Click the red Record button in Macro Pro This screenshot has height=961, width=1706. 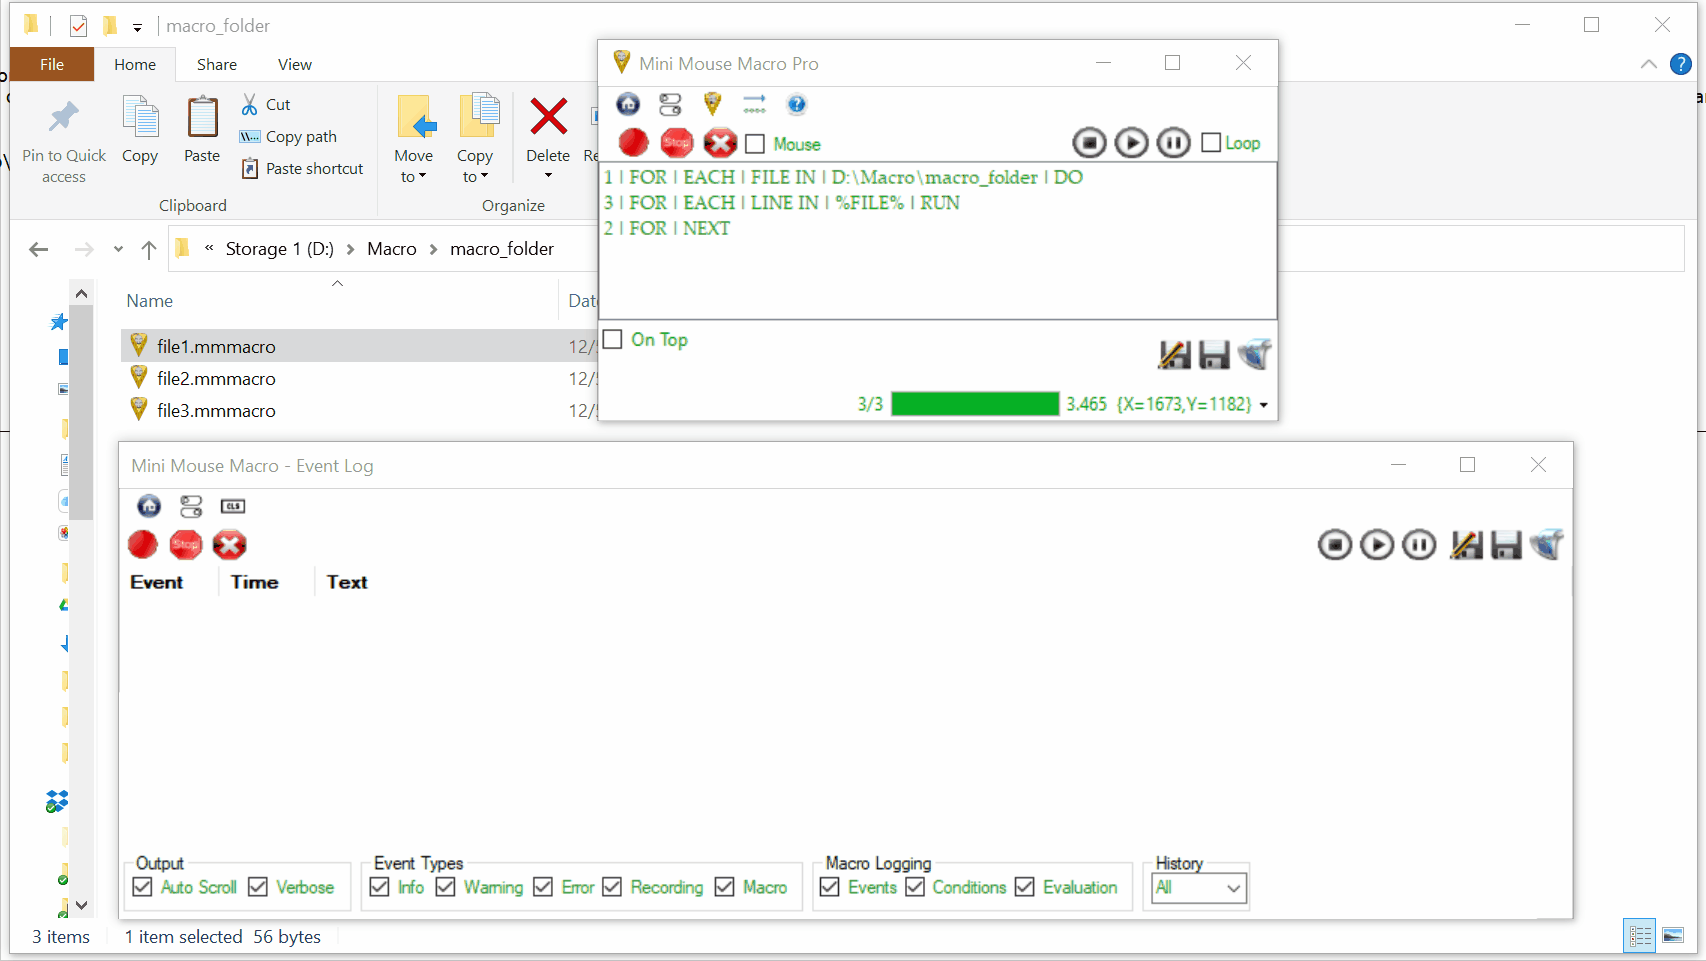coord(633,143)
